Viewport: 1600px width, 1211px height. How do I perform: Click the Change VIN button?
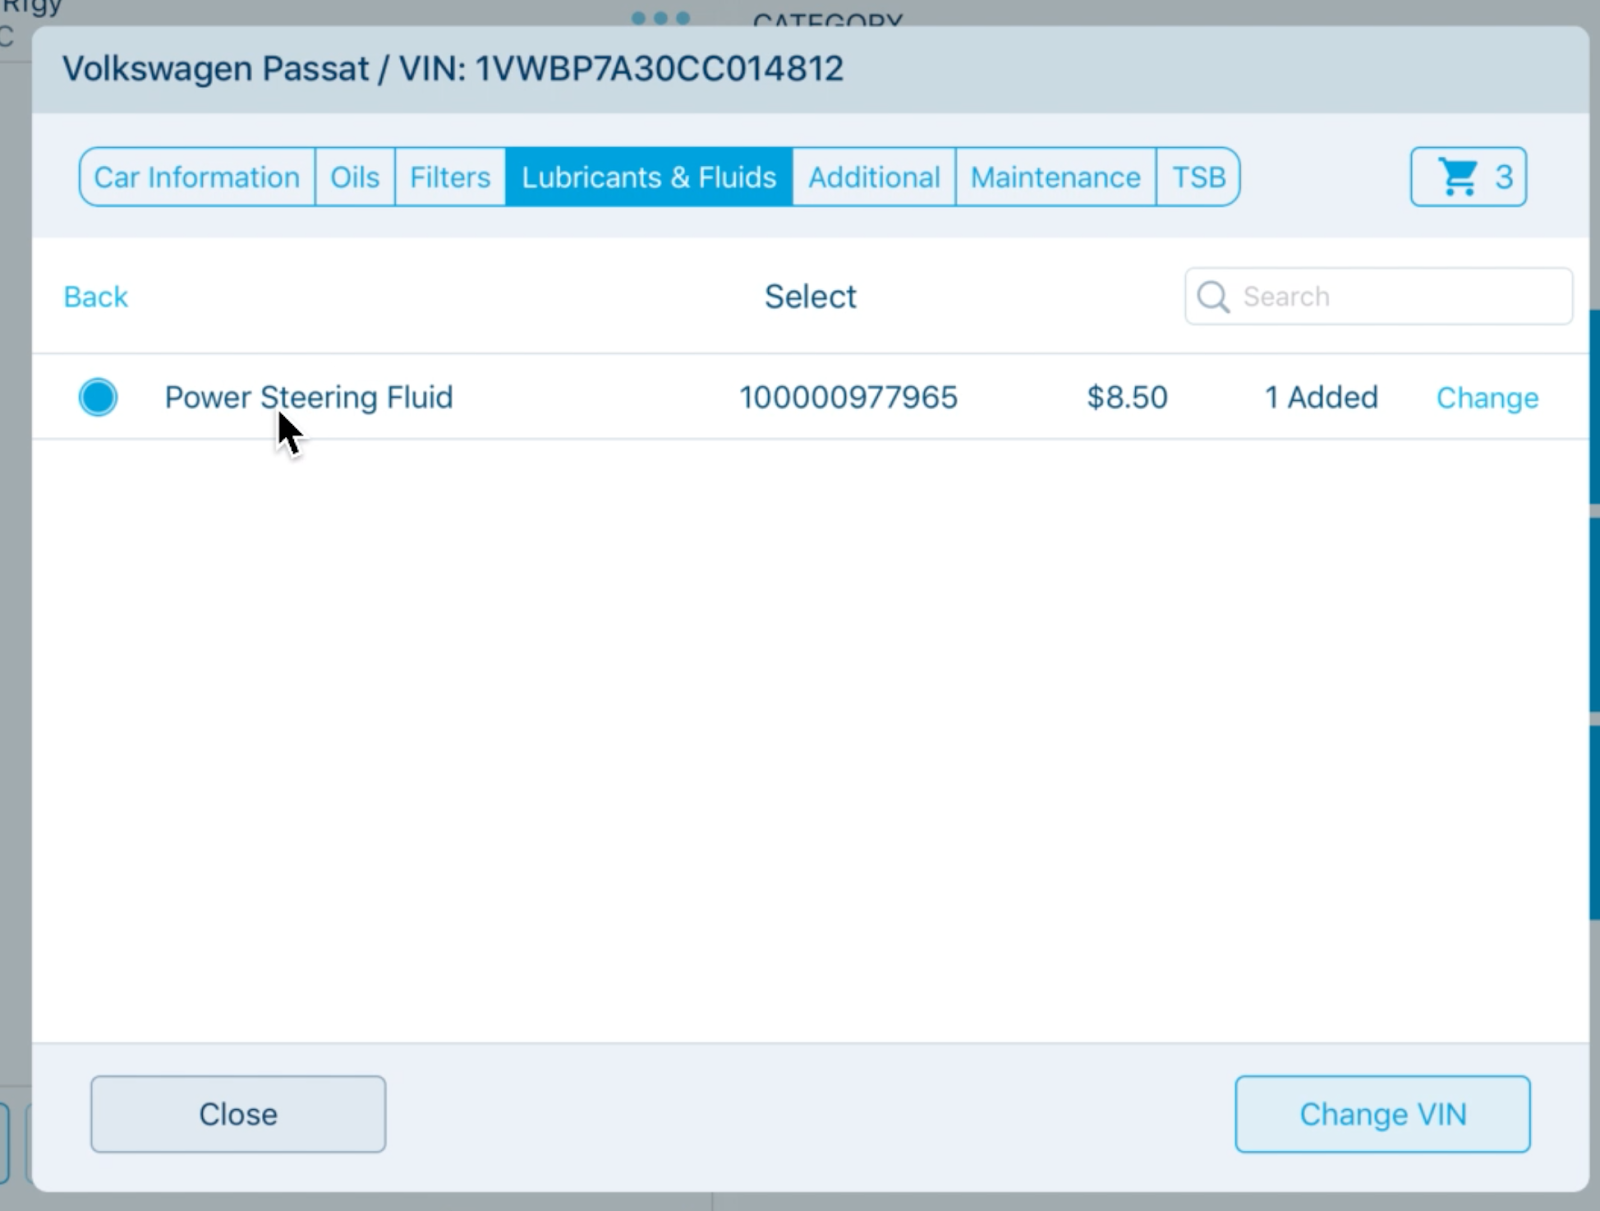tap(1382, 1114)
